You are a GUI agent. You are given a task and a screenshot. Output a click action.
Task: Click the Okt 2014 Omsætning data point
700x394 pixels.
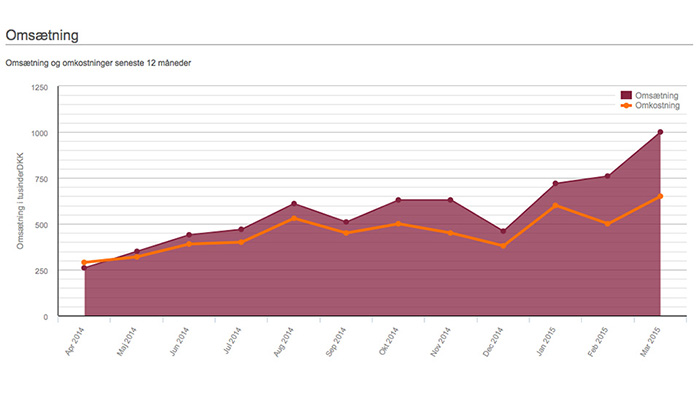(x=398, y=200)
